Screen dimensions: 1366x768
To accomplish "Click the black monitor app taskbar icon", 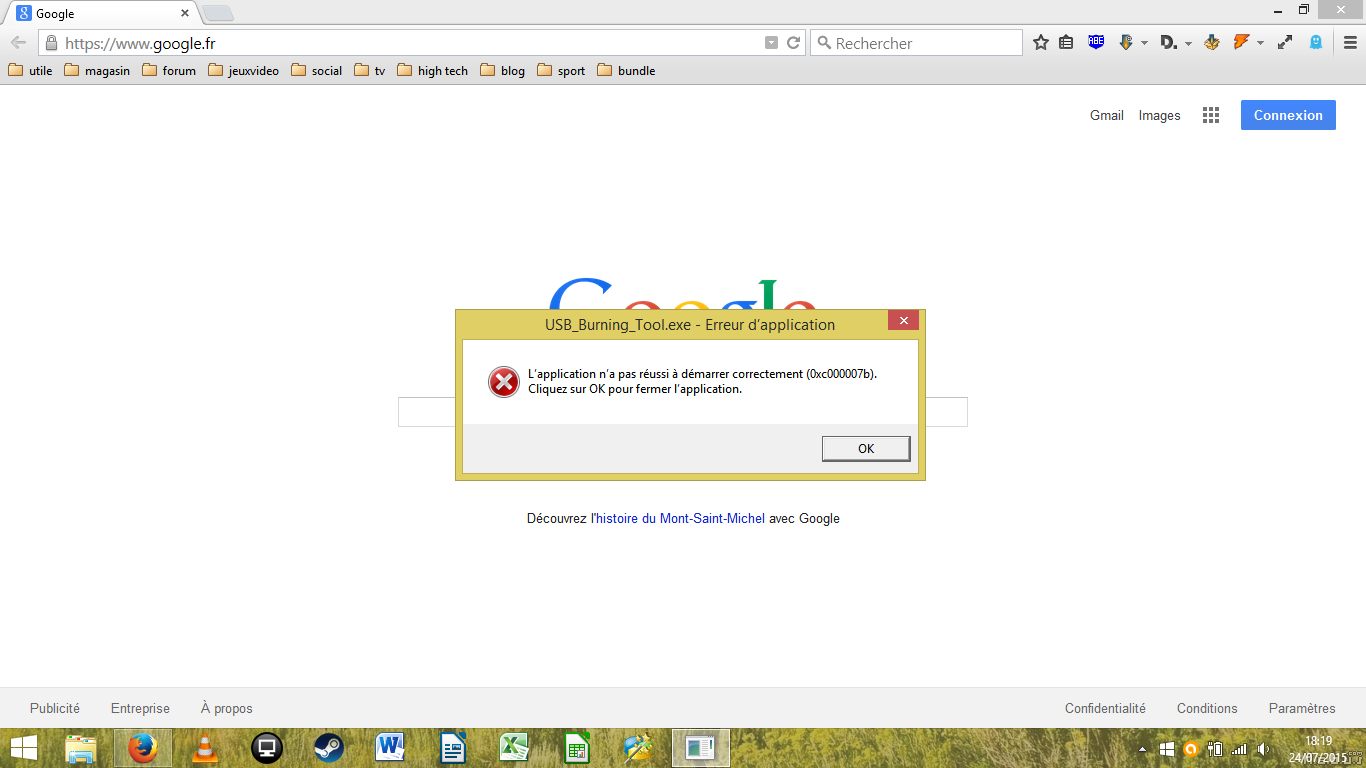I will click(267, 748).
